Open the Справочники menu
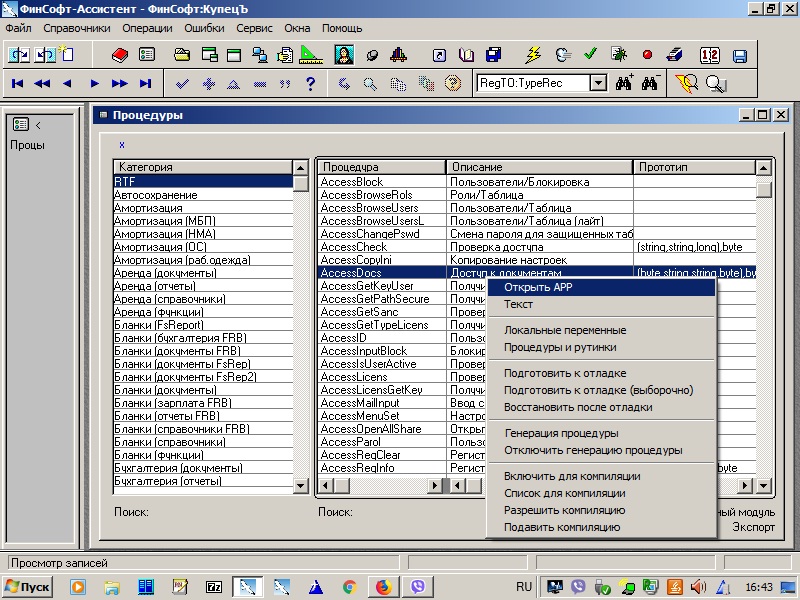 [x=77, y=28]
